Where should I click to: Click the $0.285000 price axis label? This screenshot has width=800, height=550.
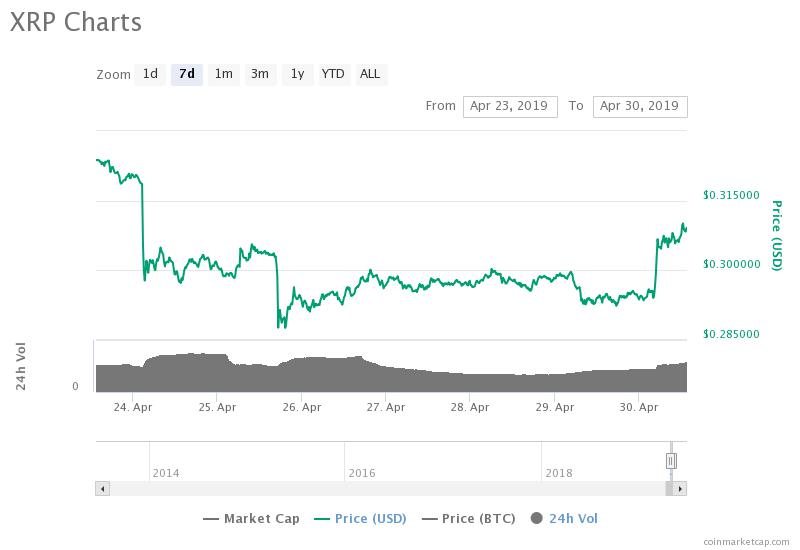point(731,334)
